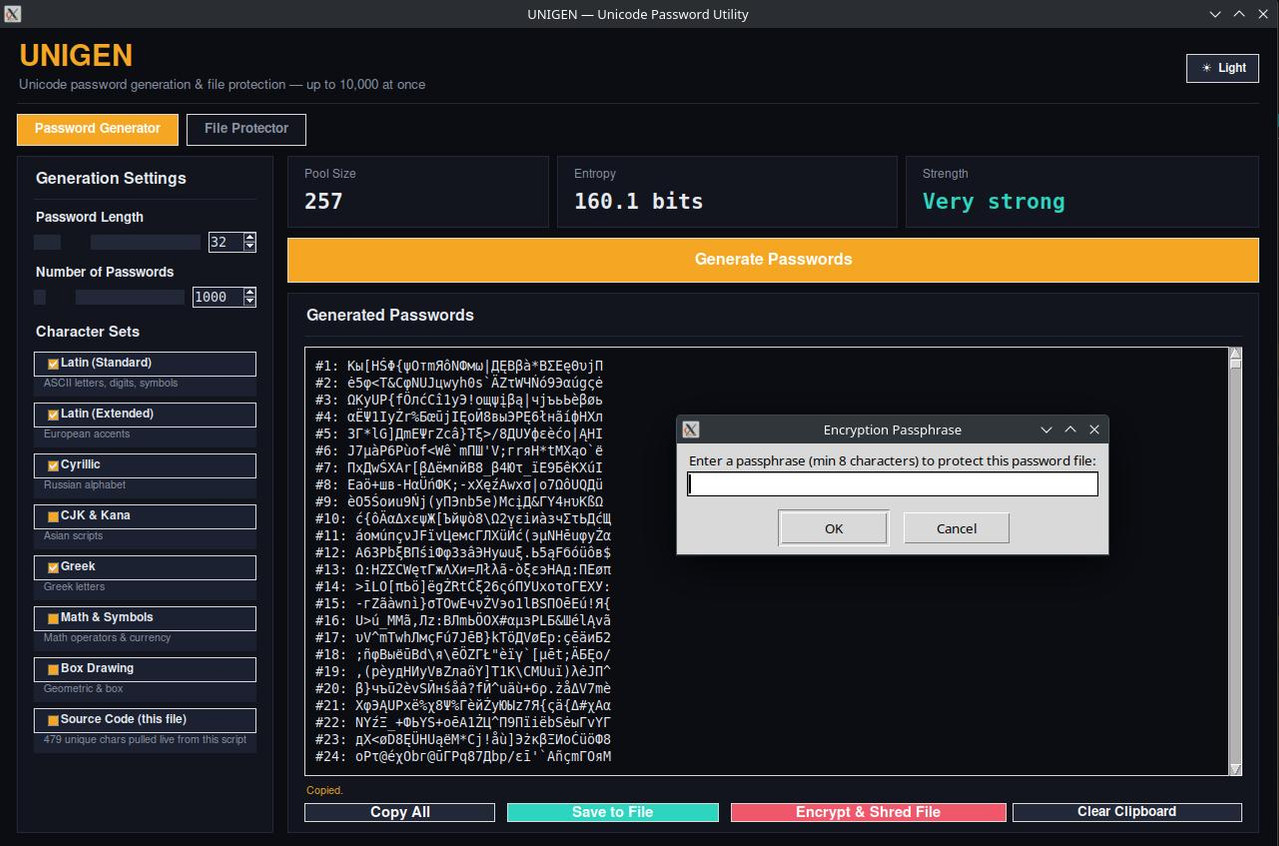This screenshot has width=1279, height=846.
Task: Focus the passphrase entry field
Action: [x=893, y=485]
